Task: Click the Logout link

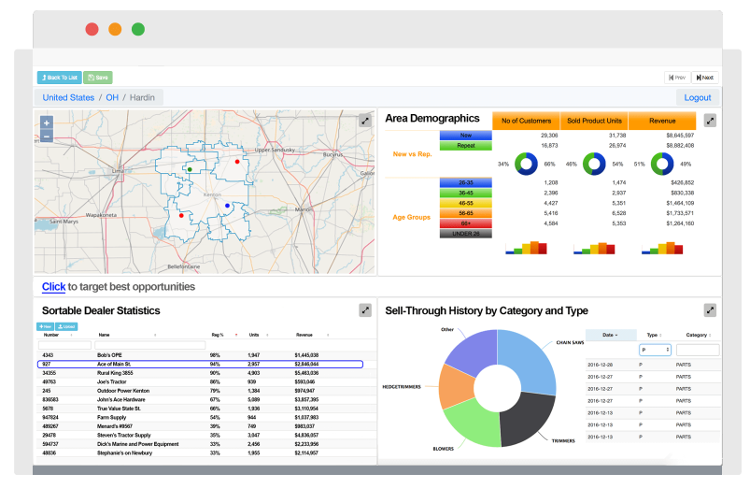Action: pyautogui.click(x=697, y=98)
